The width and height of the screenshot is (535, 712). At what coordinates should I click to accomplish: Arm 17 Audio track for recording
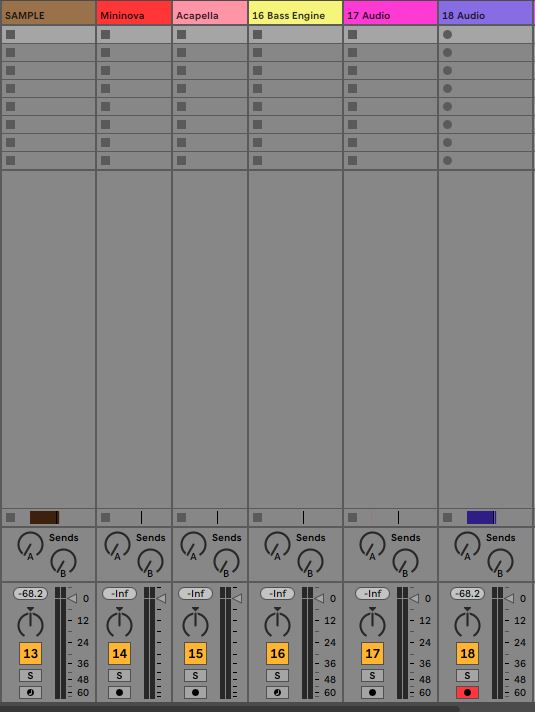click(x=372, y=692)
